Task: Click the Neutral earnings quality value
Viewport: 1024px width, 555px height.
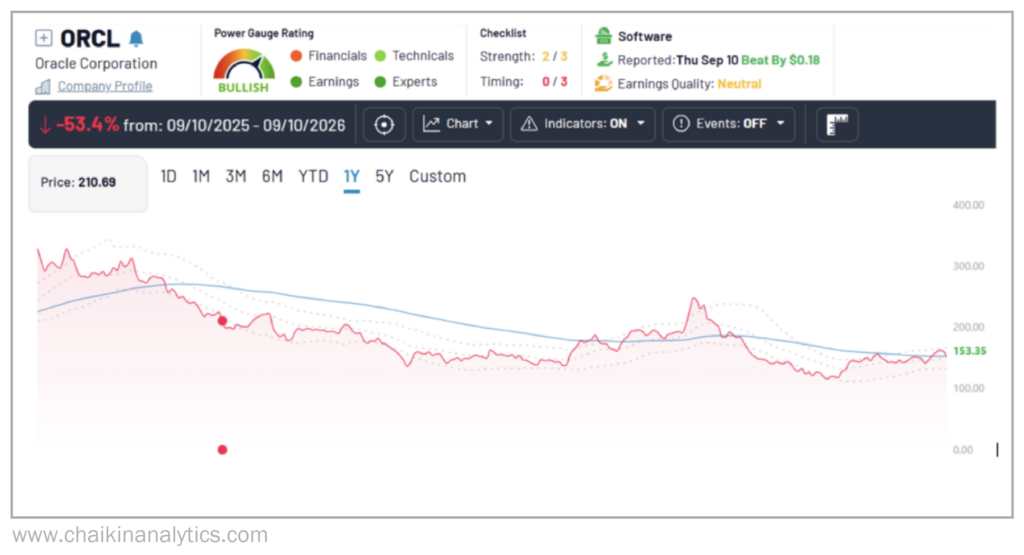Action: coord(739,84)
